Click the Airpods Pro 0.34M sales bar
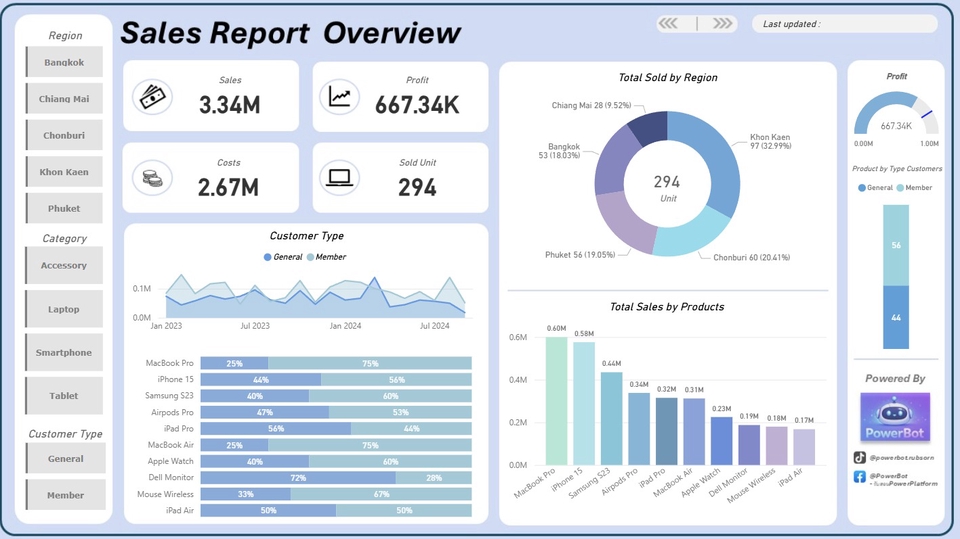The width and height of the screenshot is (960, 539). pos(639,429)
